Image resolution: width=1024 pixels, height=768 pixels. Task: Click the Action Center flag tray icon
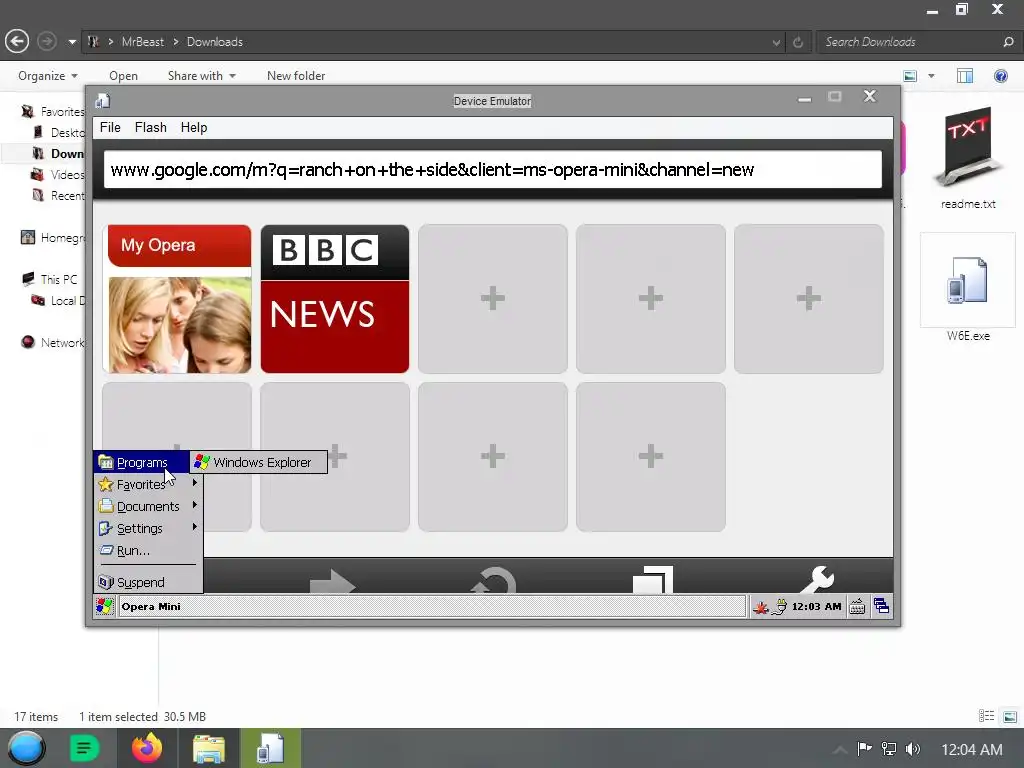pos(864,748)
